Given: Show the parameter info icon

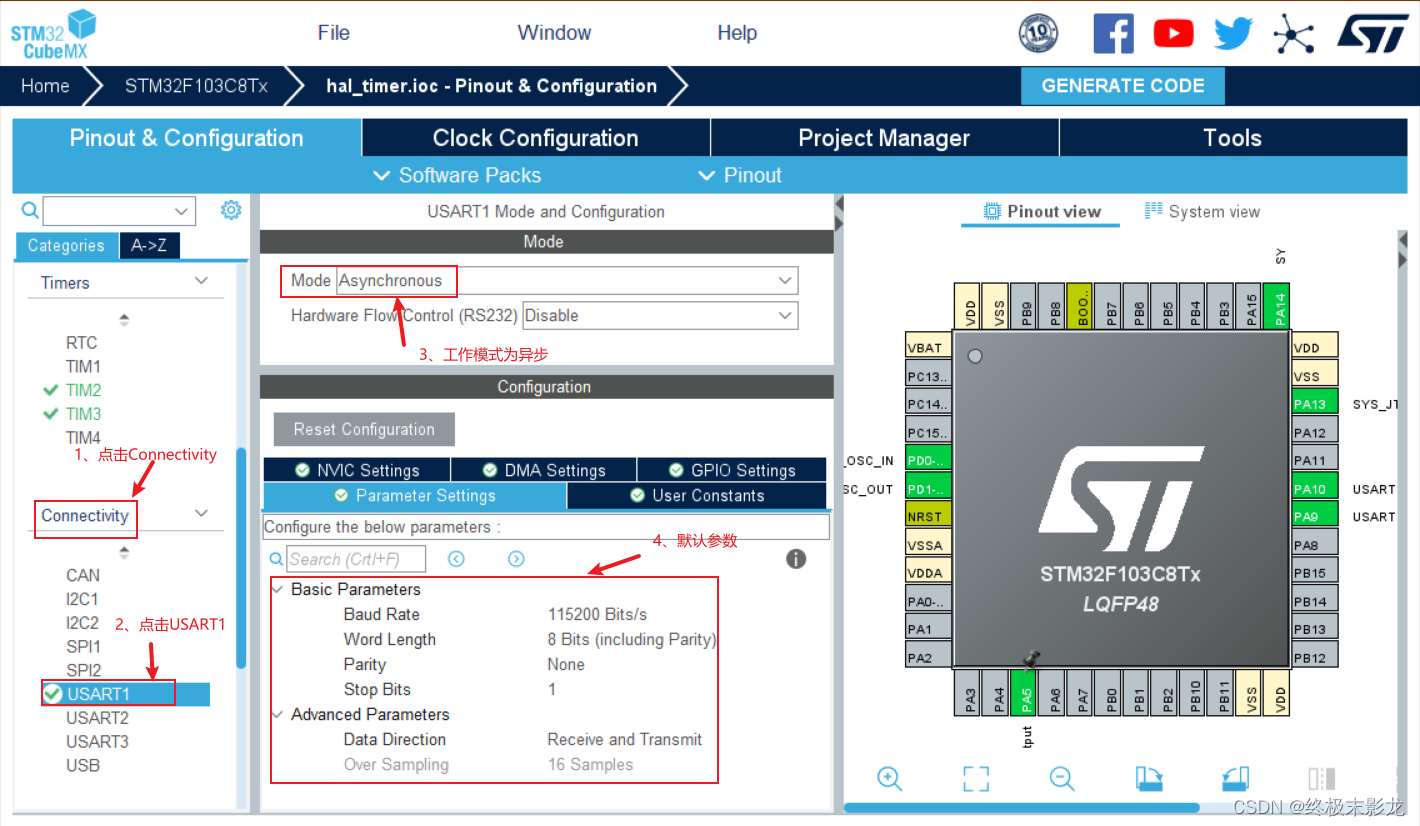Looking at the screenshot, I should [796, 559].
